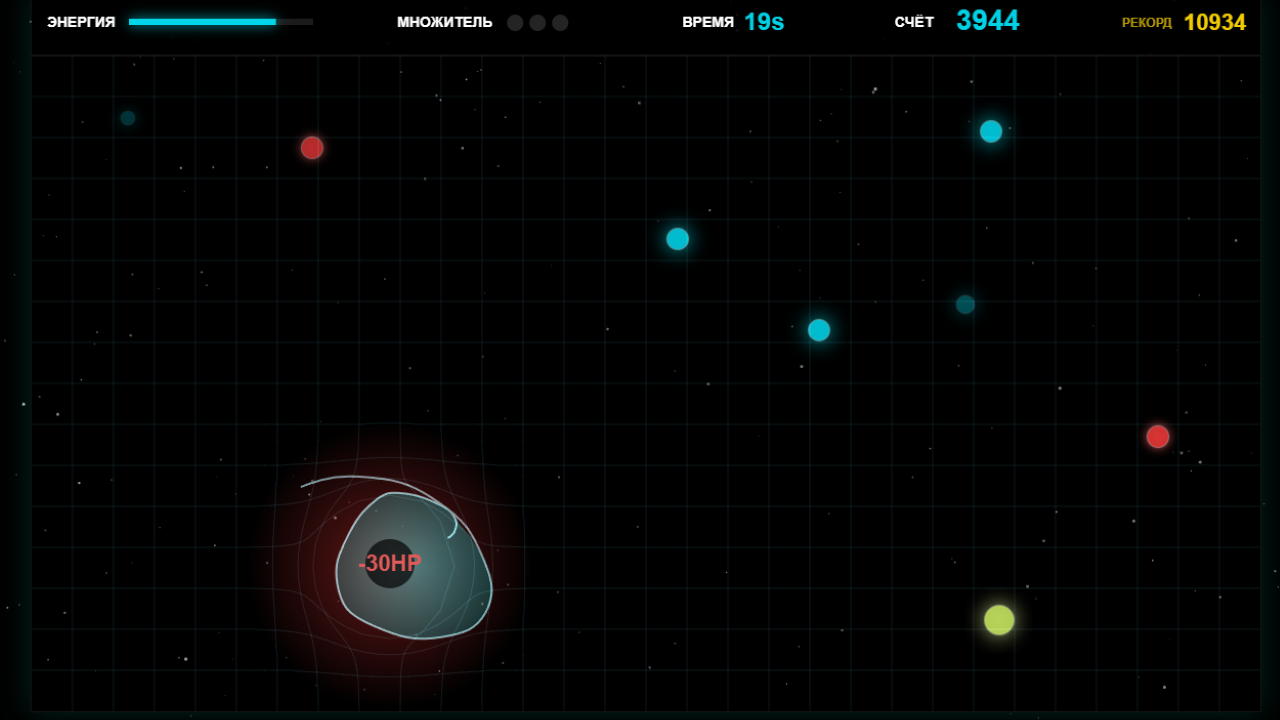Click the third multiplier dot
The image size is (1280, 720).
point(560,21)
